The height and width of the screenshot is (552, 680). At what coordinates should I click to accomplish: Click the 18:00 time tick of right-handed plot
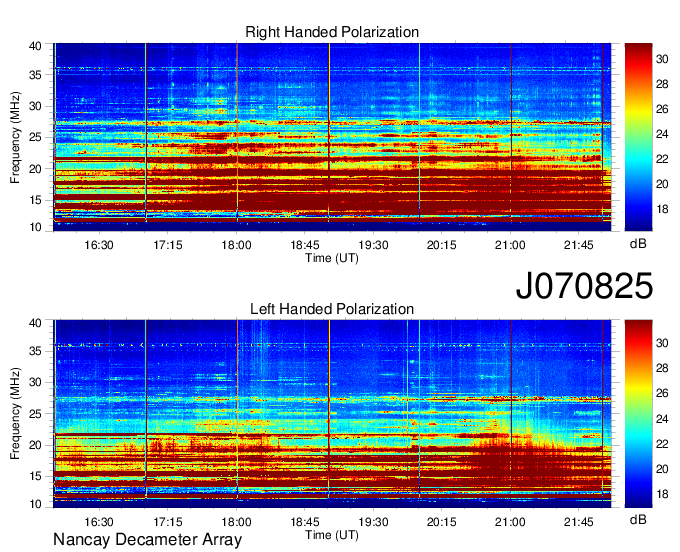coord(236,245)
